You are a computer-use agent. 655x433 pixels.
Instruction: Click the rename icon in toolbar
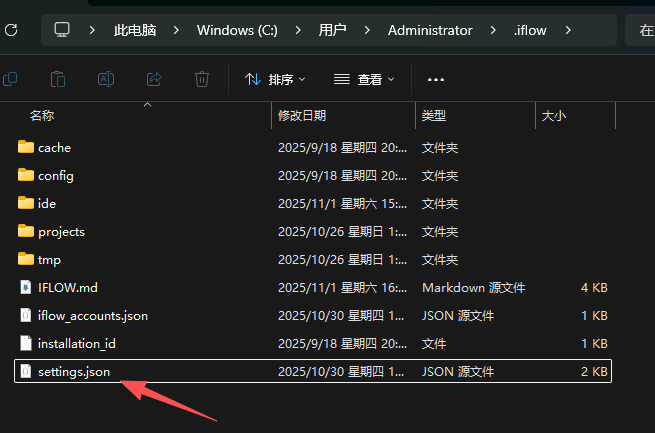(106, 78)
